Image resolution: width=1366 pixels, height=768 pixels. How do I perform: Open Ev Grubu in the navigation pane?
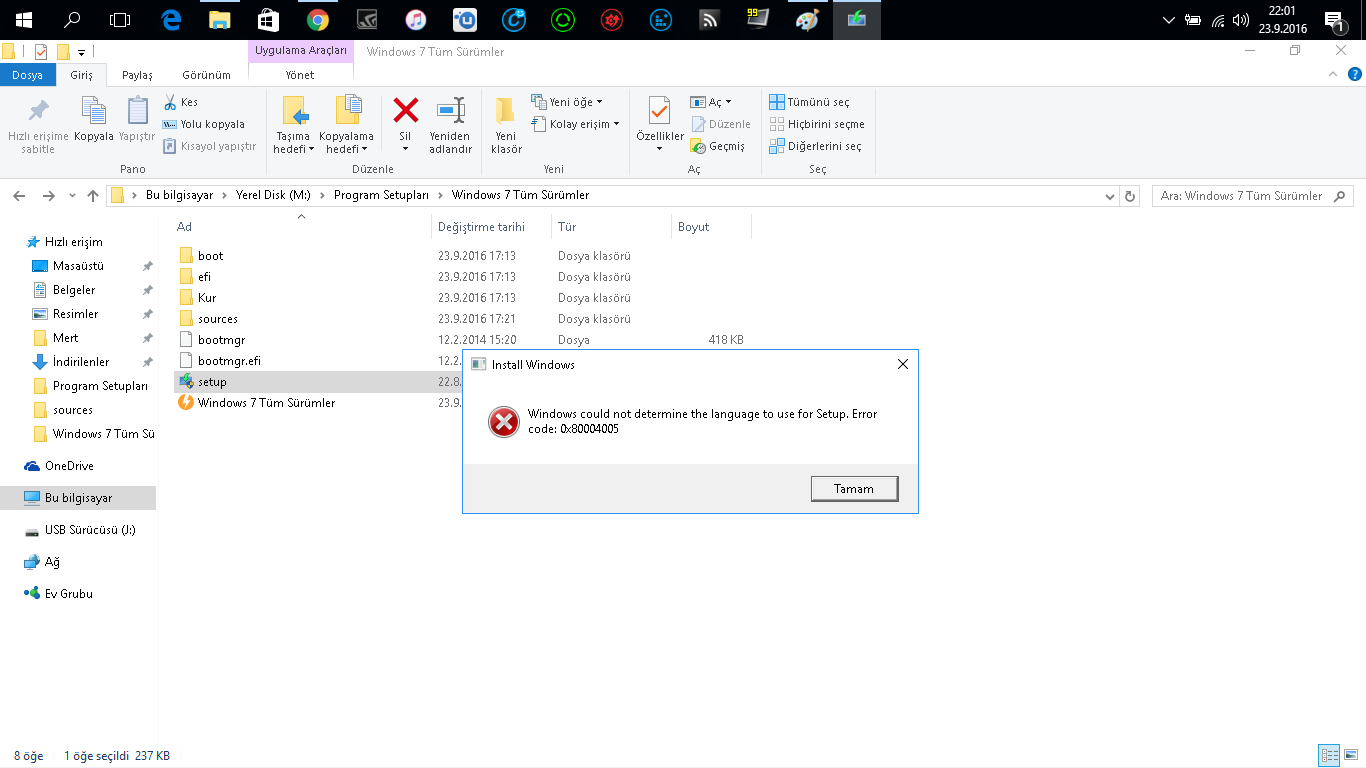click(68, 594)
